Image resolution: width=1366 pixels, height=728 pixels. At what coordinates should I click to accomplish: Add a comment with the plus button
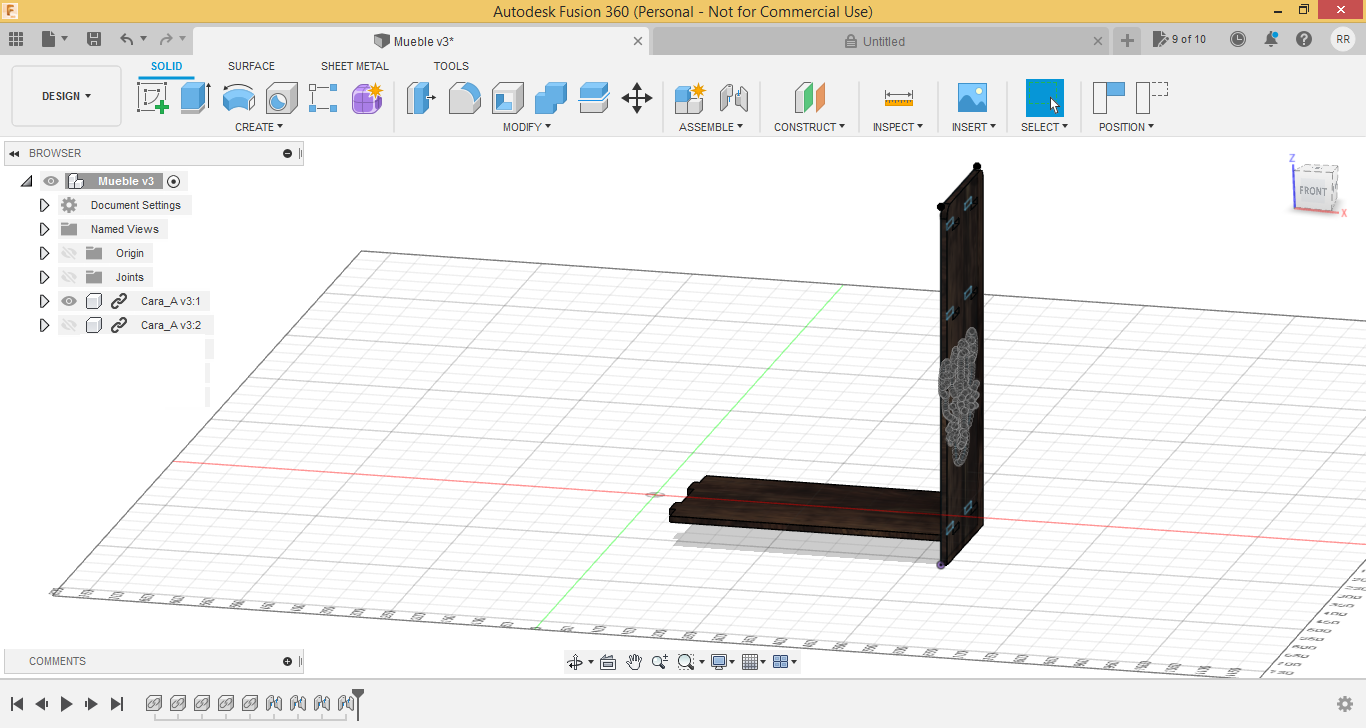coord(288,661)
